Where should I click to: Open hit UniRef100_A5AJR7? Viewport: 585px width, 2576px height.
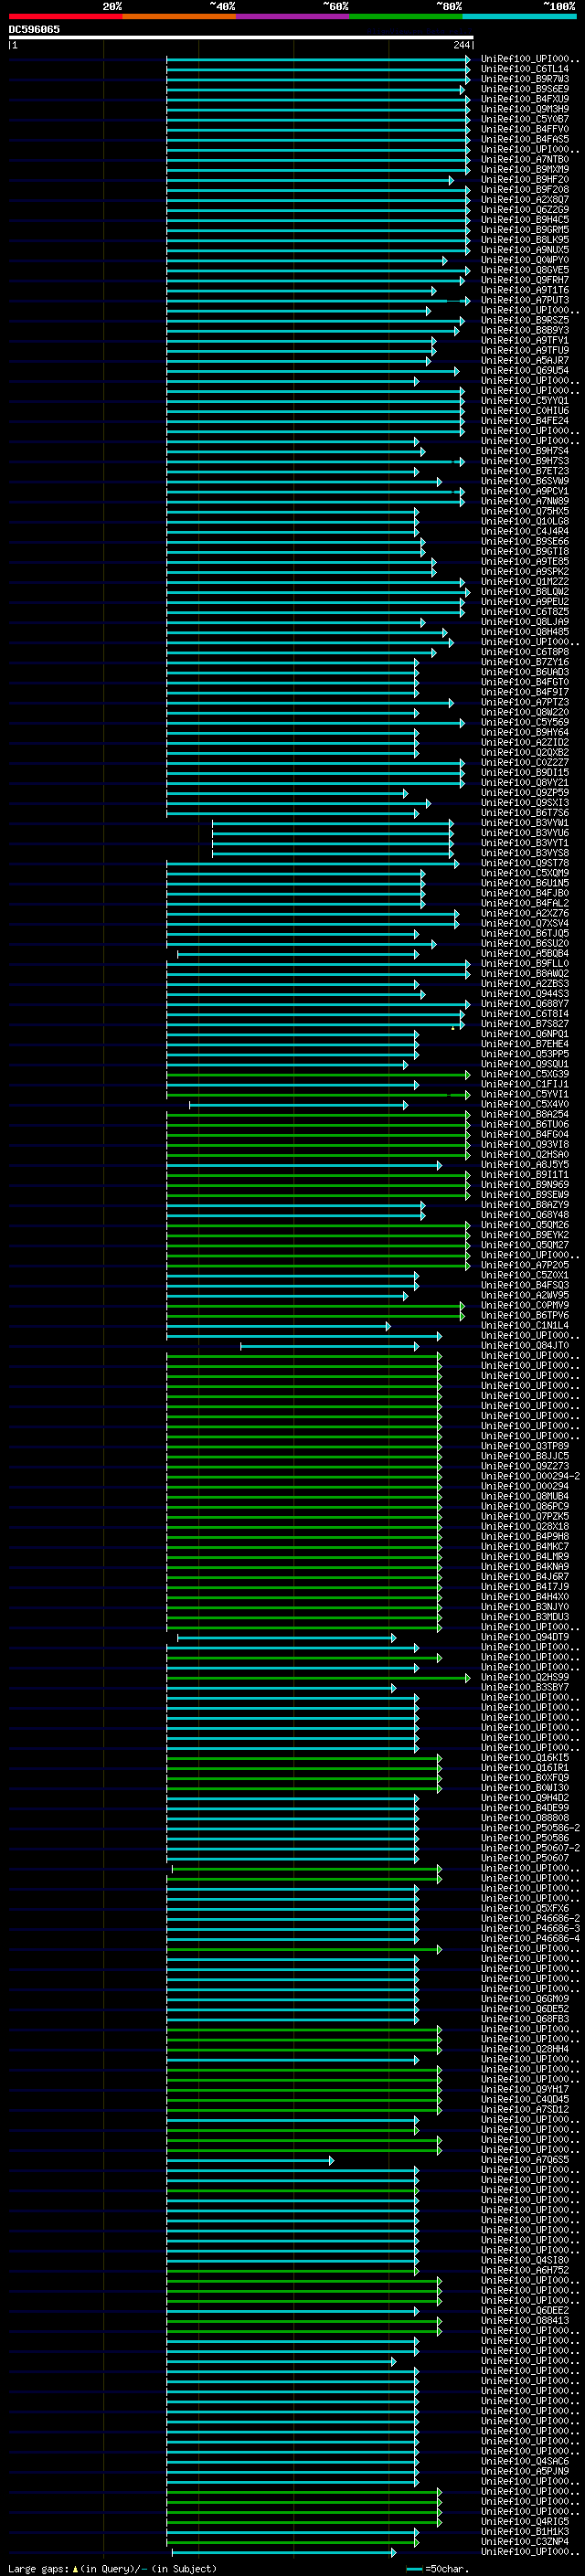coord(525,360)
